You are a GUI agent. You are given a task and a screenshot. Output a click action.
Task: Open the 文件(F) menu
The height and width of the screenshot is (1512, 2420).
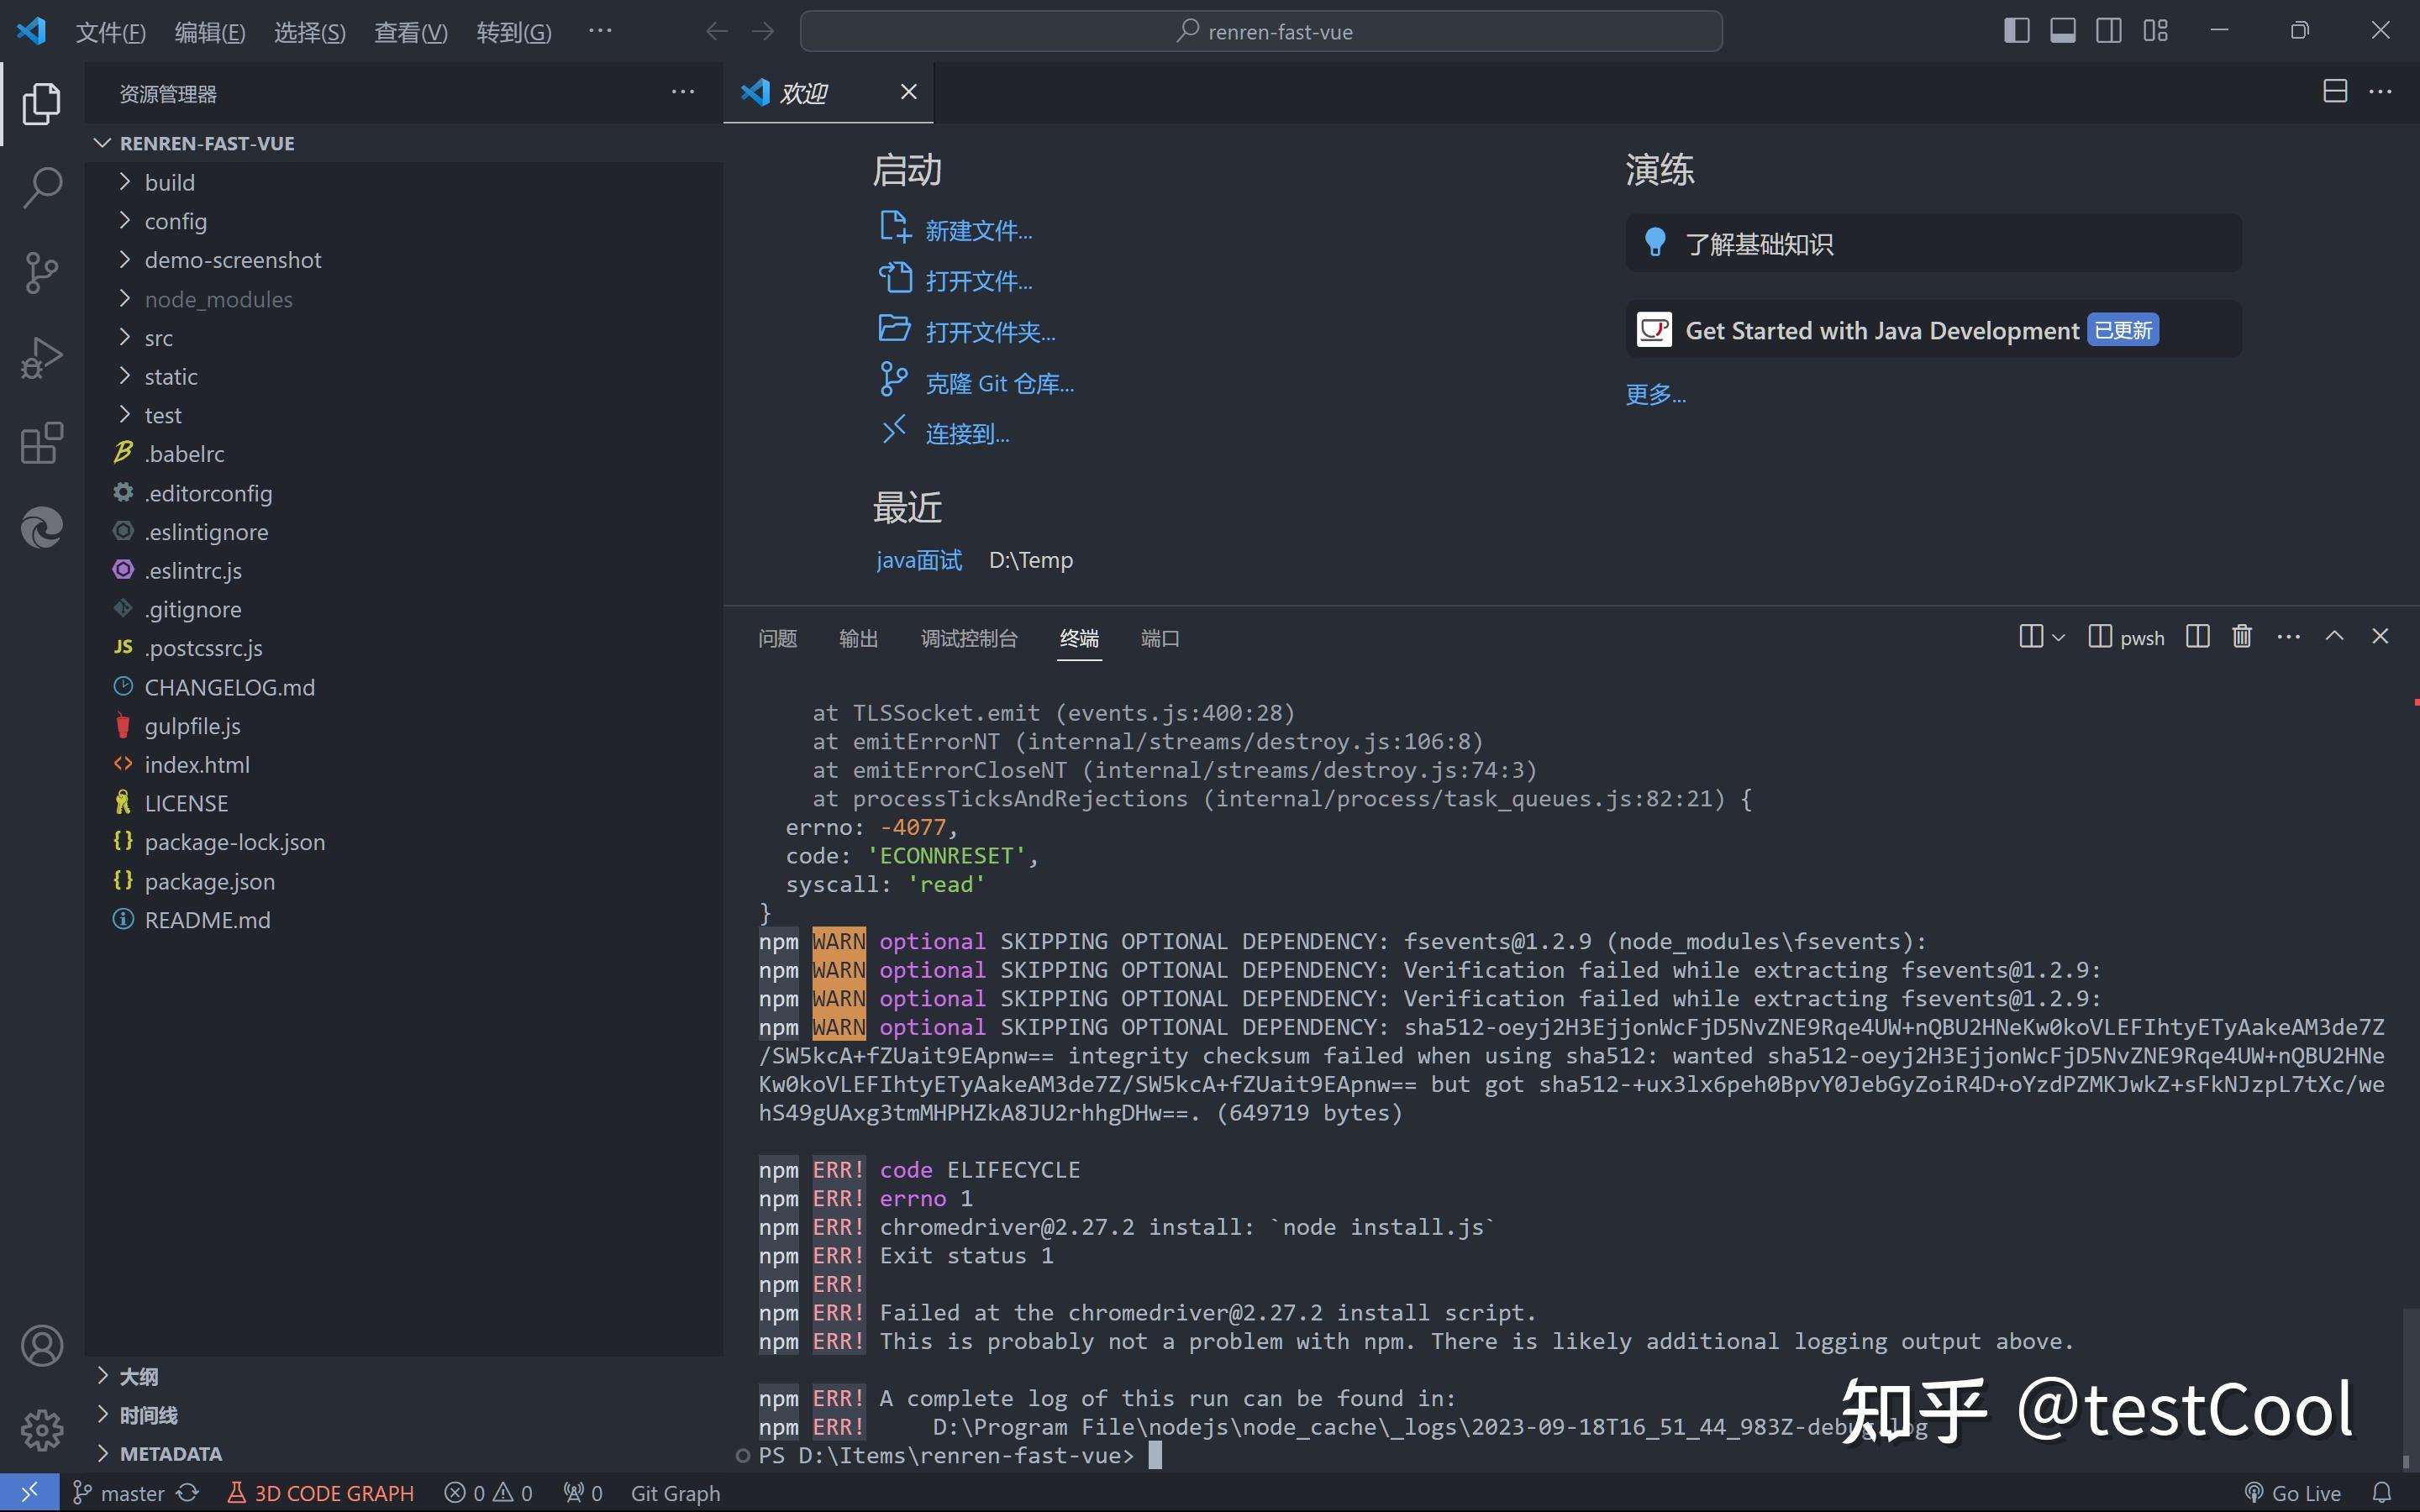click(x=110, y=31)
